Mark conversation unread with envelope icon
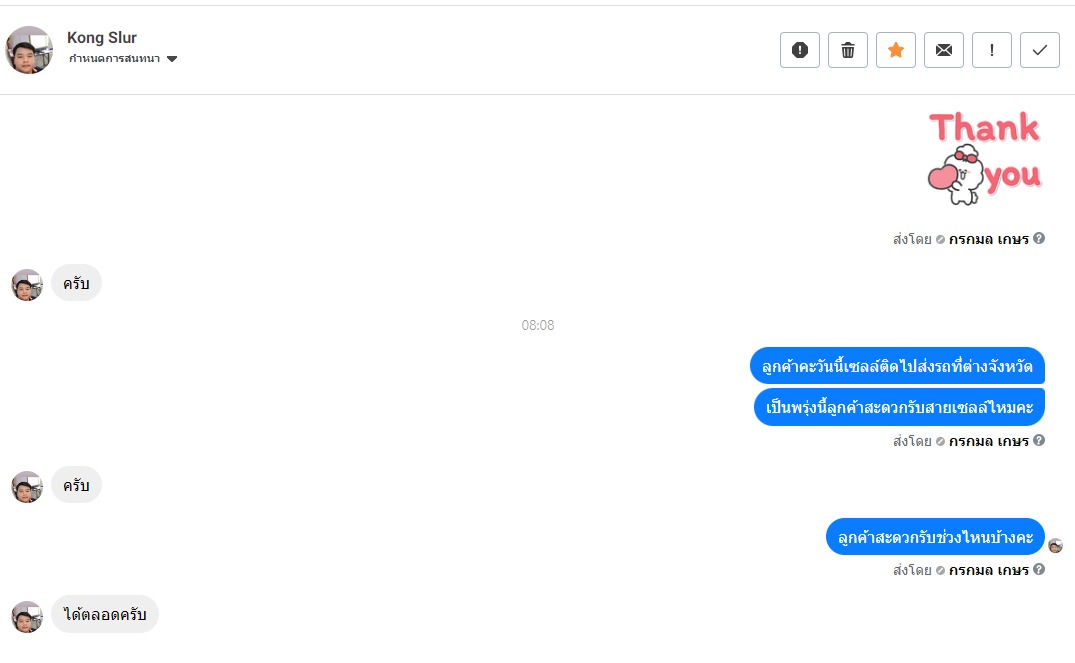 [x=943, y=50]
